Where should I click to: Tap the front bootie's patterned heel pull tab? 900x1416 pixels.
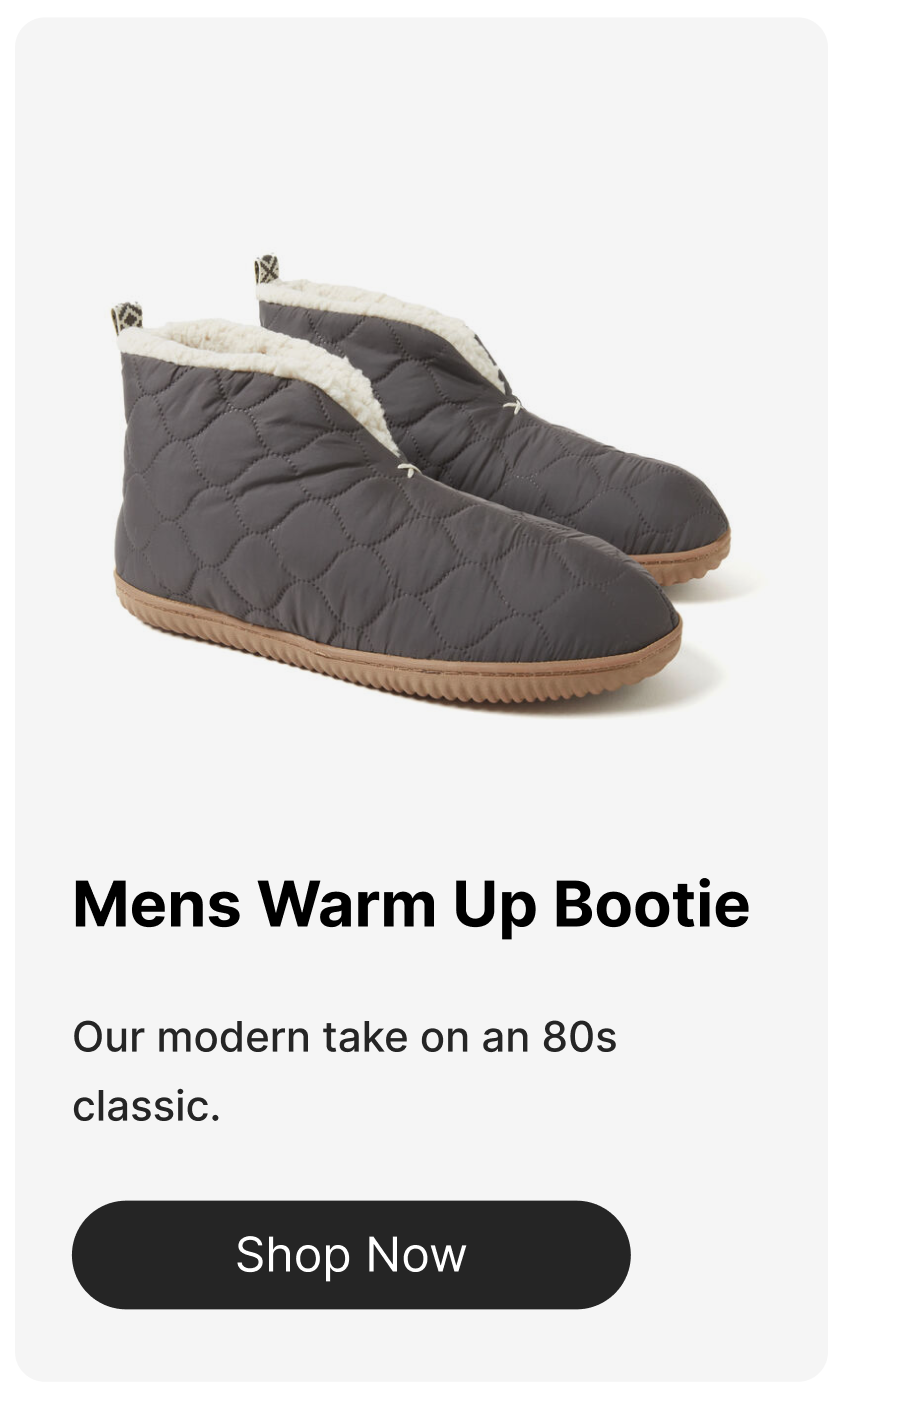(x=126, y=317)
